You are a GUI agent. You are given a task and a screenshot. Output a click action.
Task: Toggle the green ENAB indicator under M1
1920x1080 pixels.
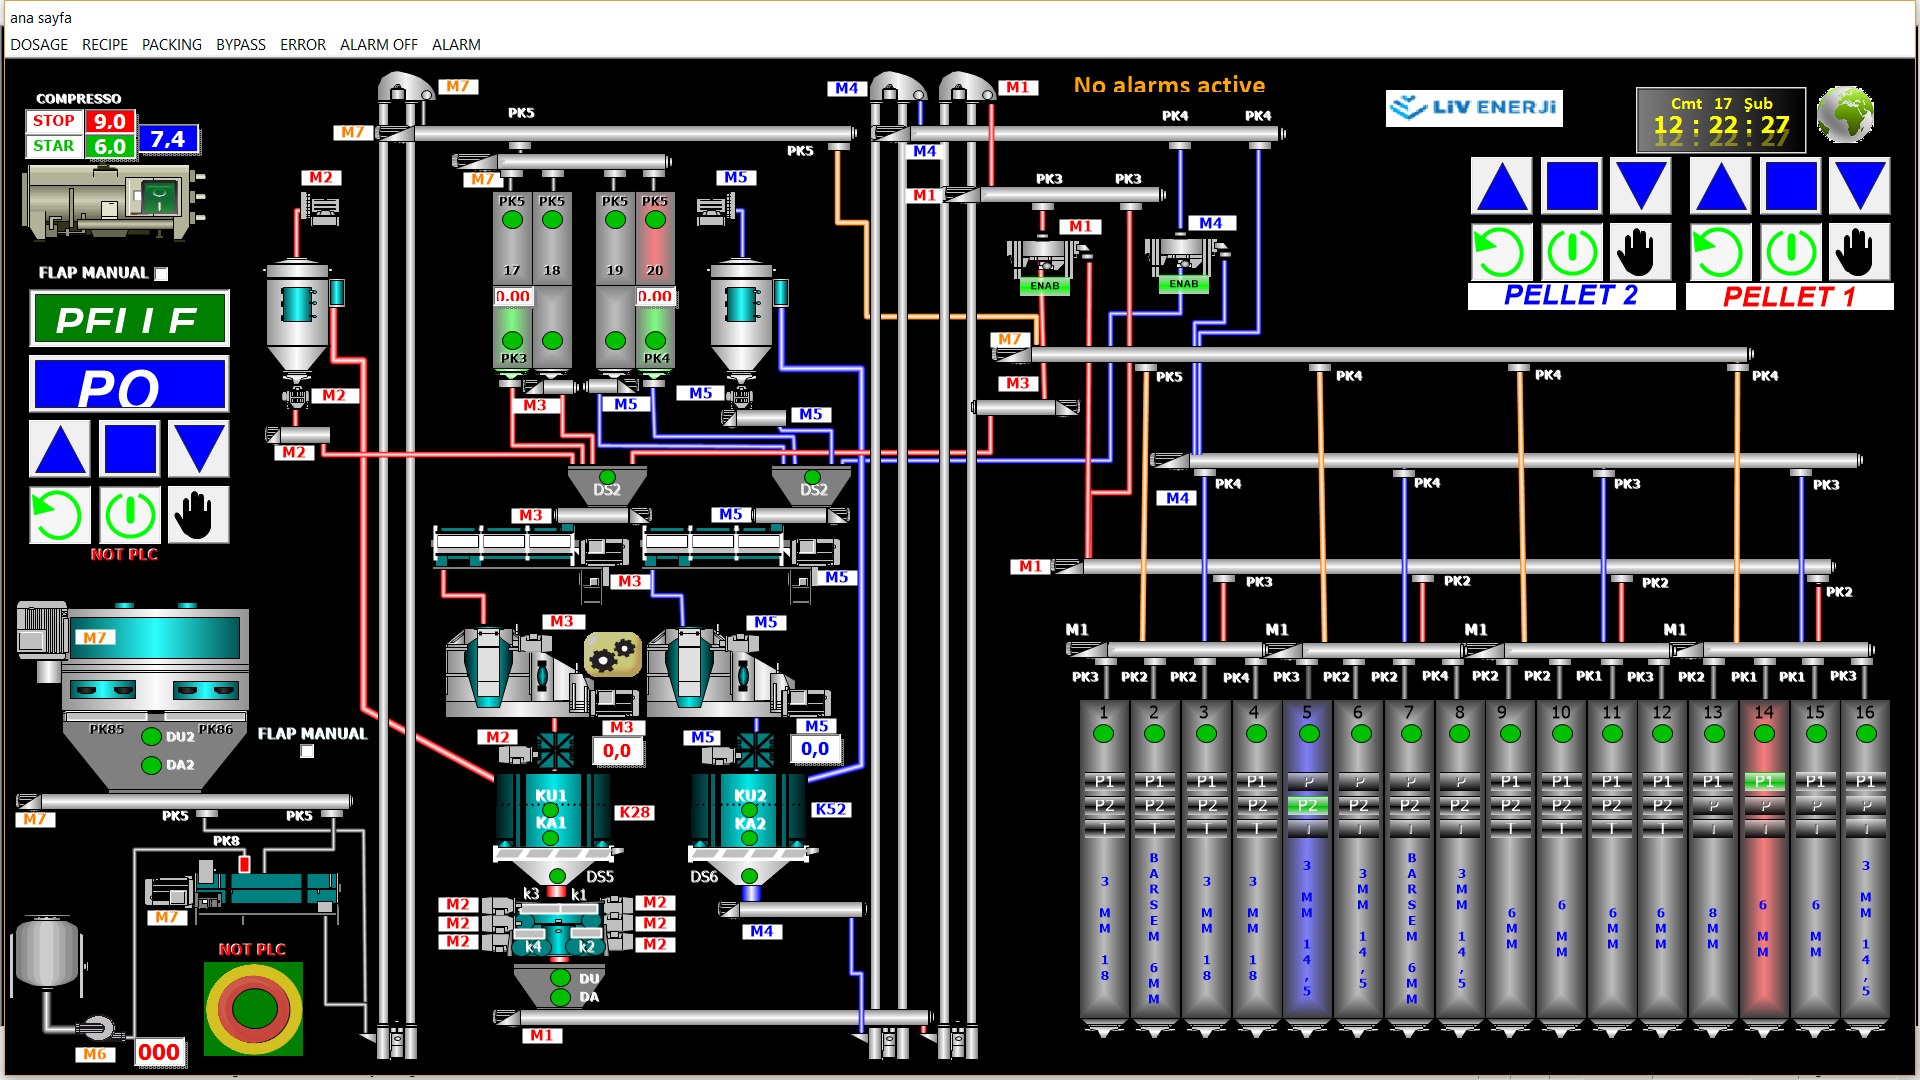(1044, 286)
